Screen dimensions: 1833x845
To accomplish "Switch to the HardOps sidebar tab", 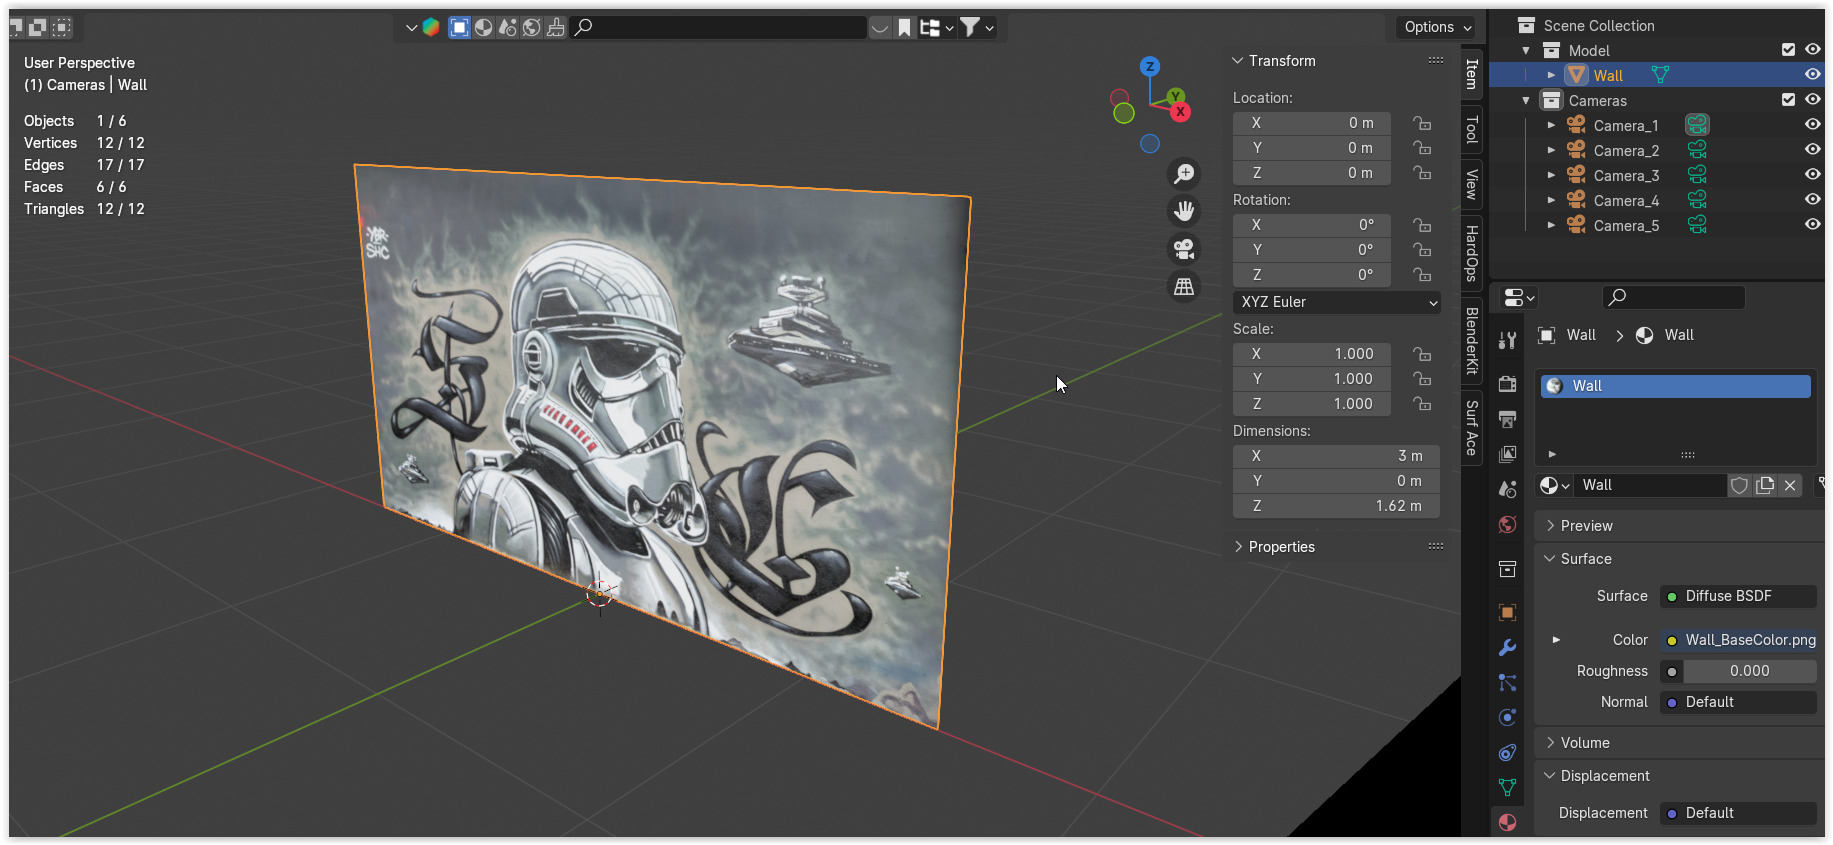I will (1472, 254).
